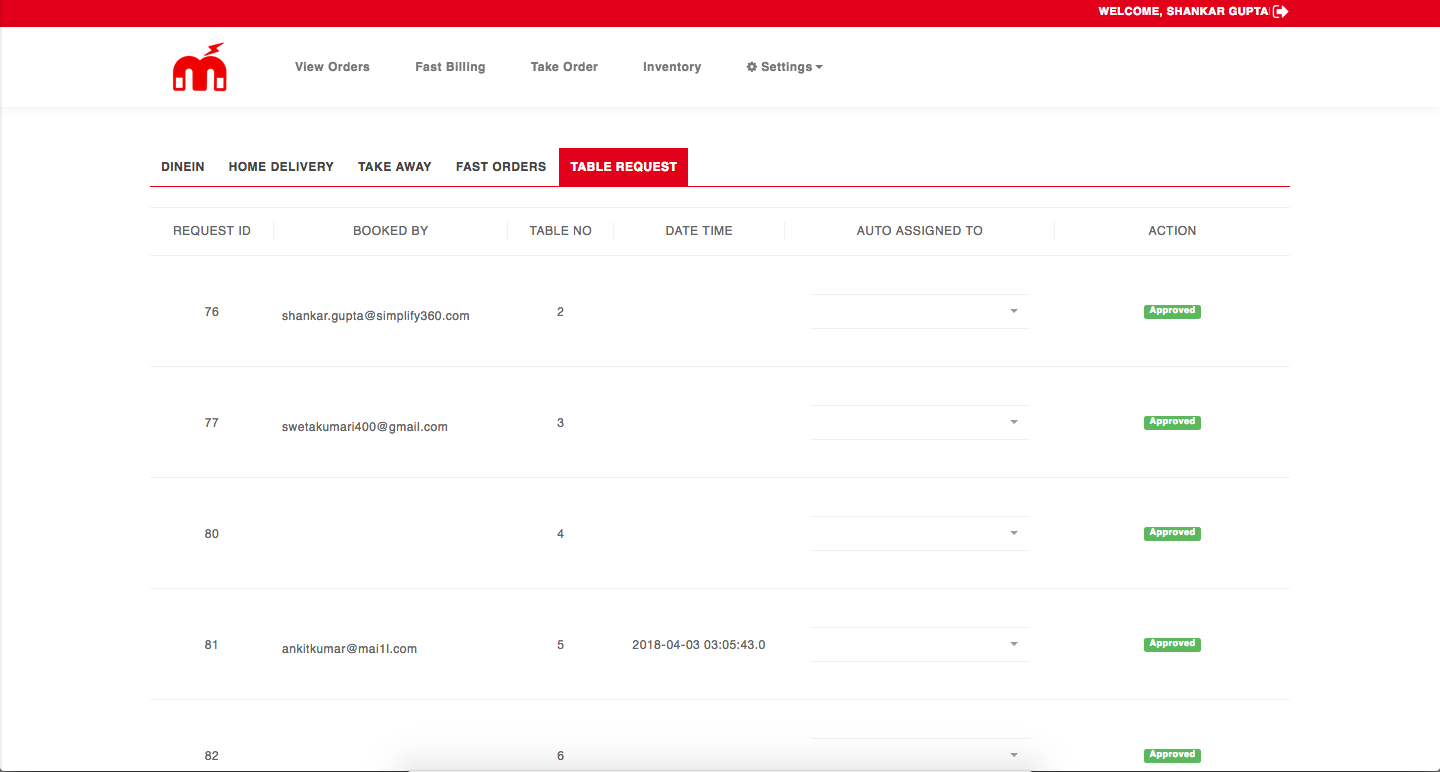Click the Approved badge for request 77
Image resolution: width=1440 pixels, height=772 pixels.
click(x=1172, y=422)
